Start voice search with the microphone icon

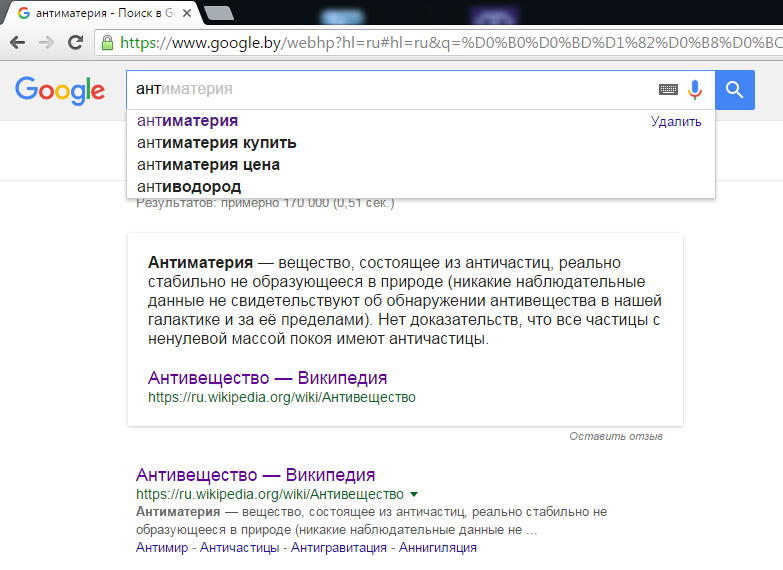695,90
